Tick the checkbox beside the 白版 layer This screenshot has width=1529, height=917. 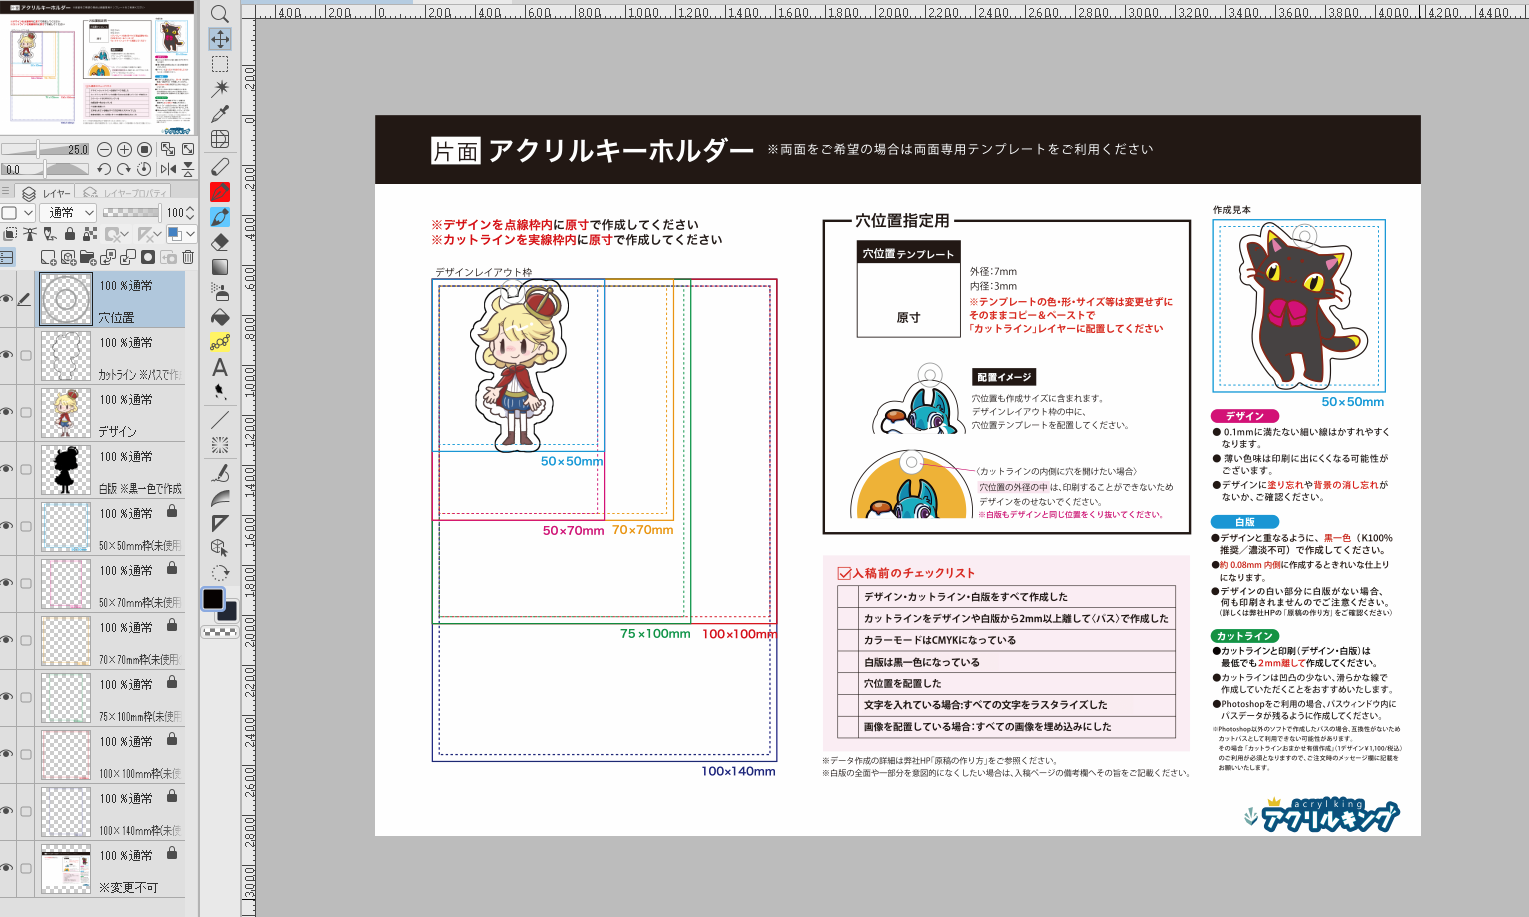[x=26, y=469]
